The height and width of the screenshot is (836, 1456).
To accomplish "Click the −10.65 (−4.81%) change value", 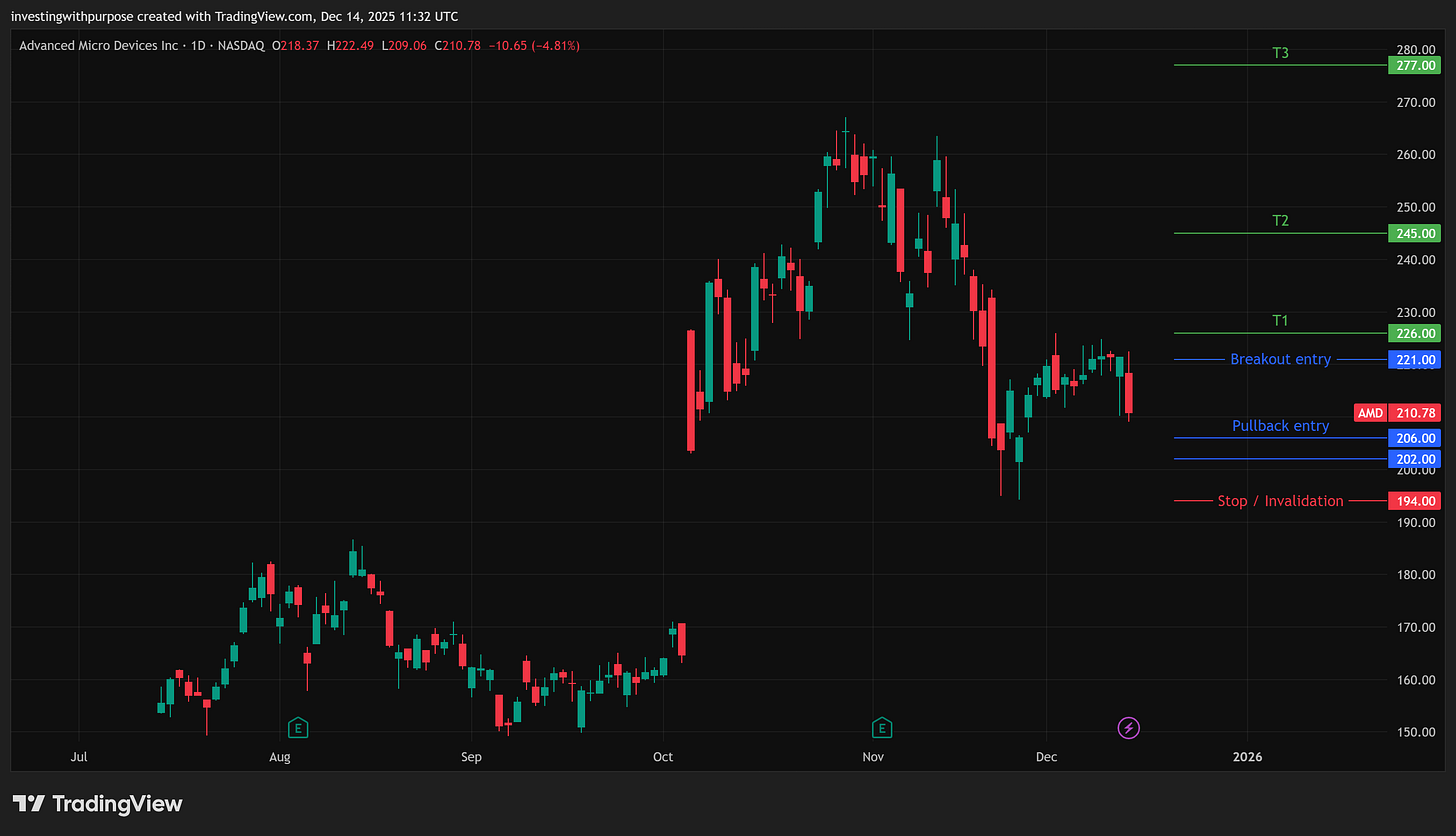I will coord(533,46).
